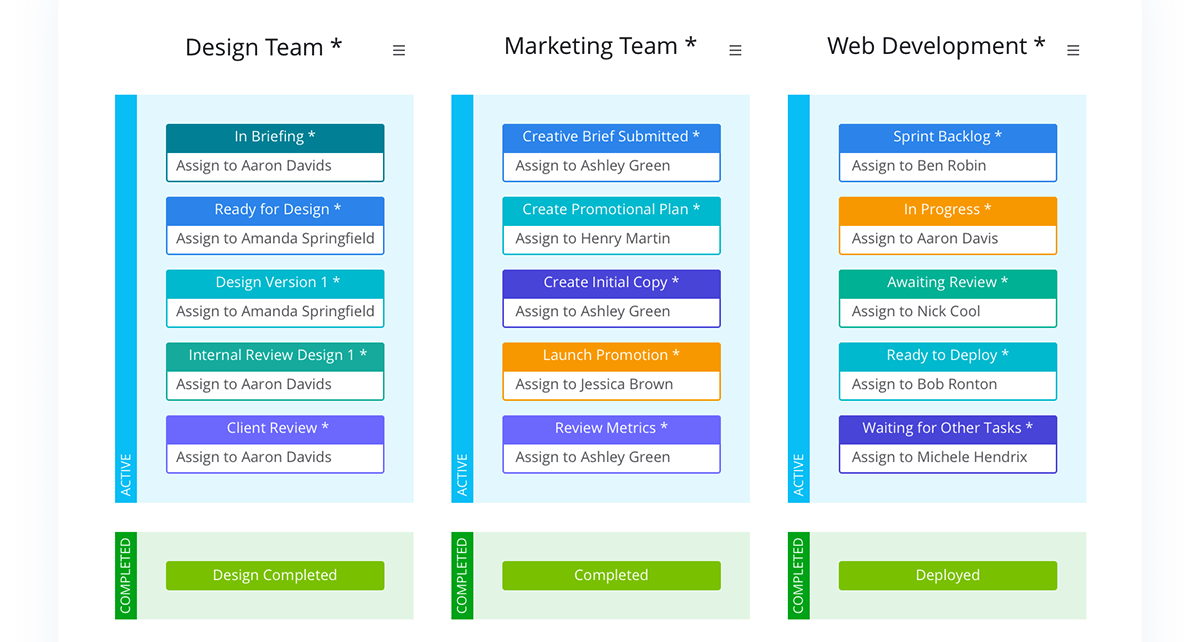Open the Sprint Backlog status
This screenshot has height=642, width=1200.
947,137
